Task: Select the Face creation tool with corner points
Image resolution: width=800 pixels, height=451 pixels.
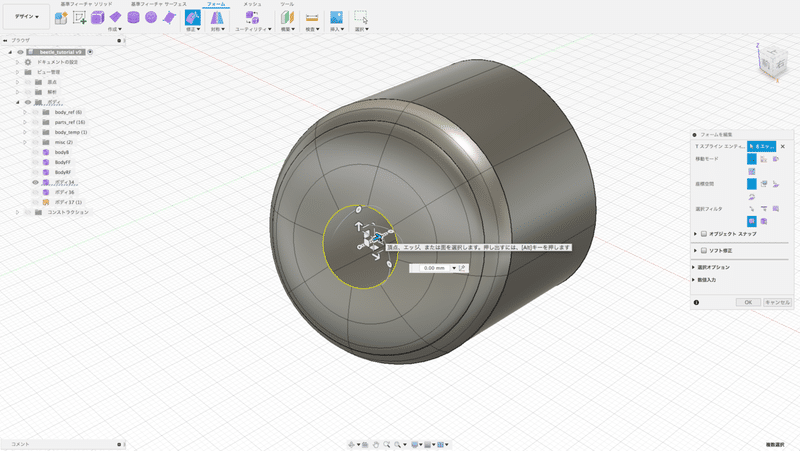Action: point(169,18)
